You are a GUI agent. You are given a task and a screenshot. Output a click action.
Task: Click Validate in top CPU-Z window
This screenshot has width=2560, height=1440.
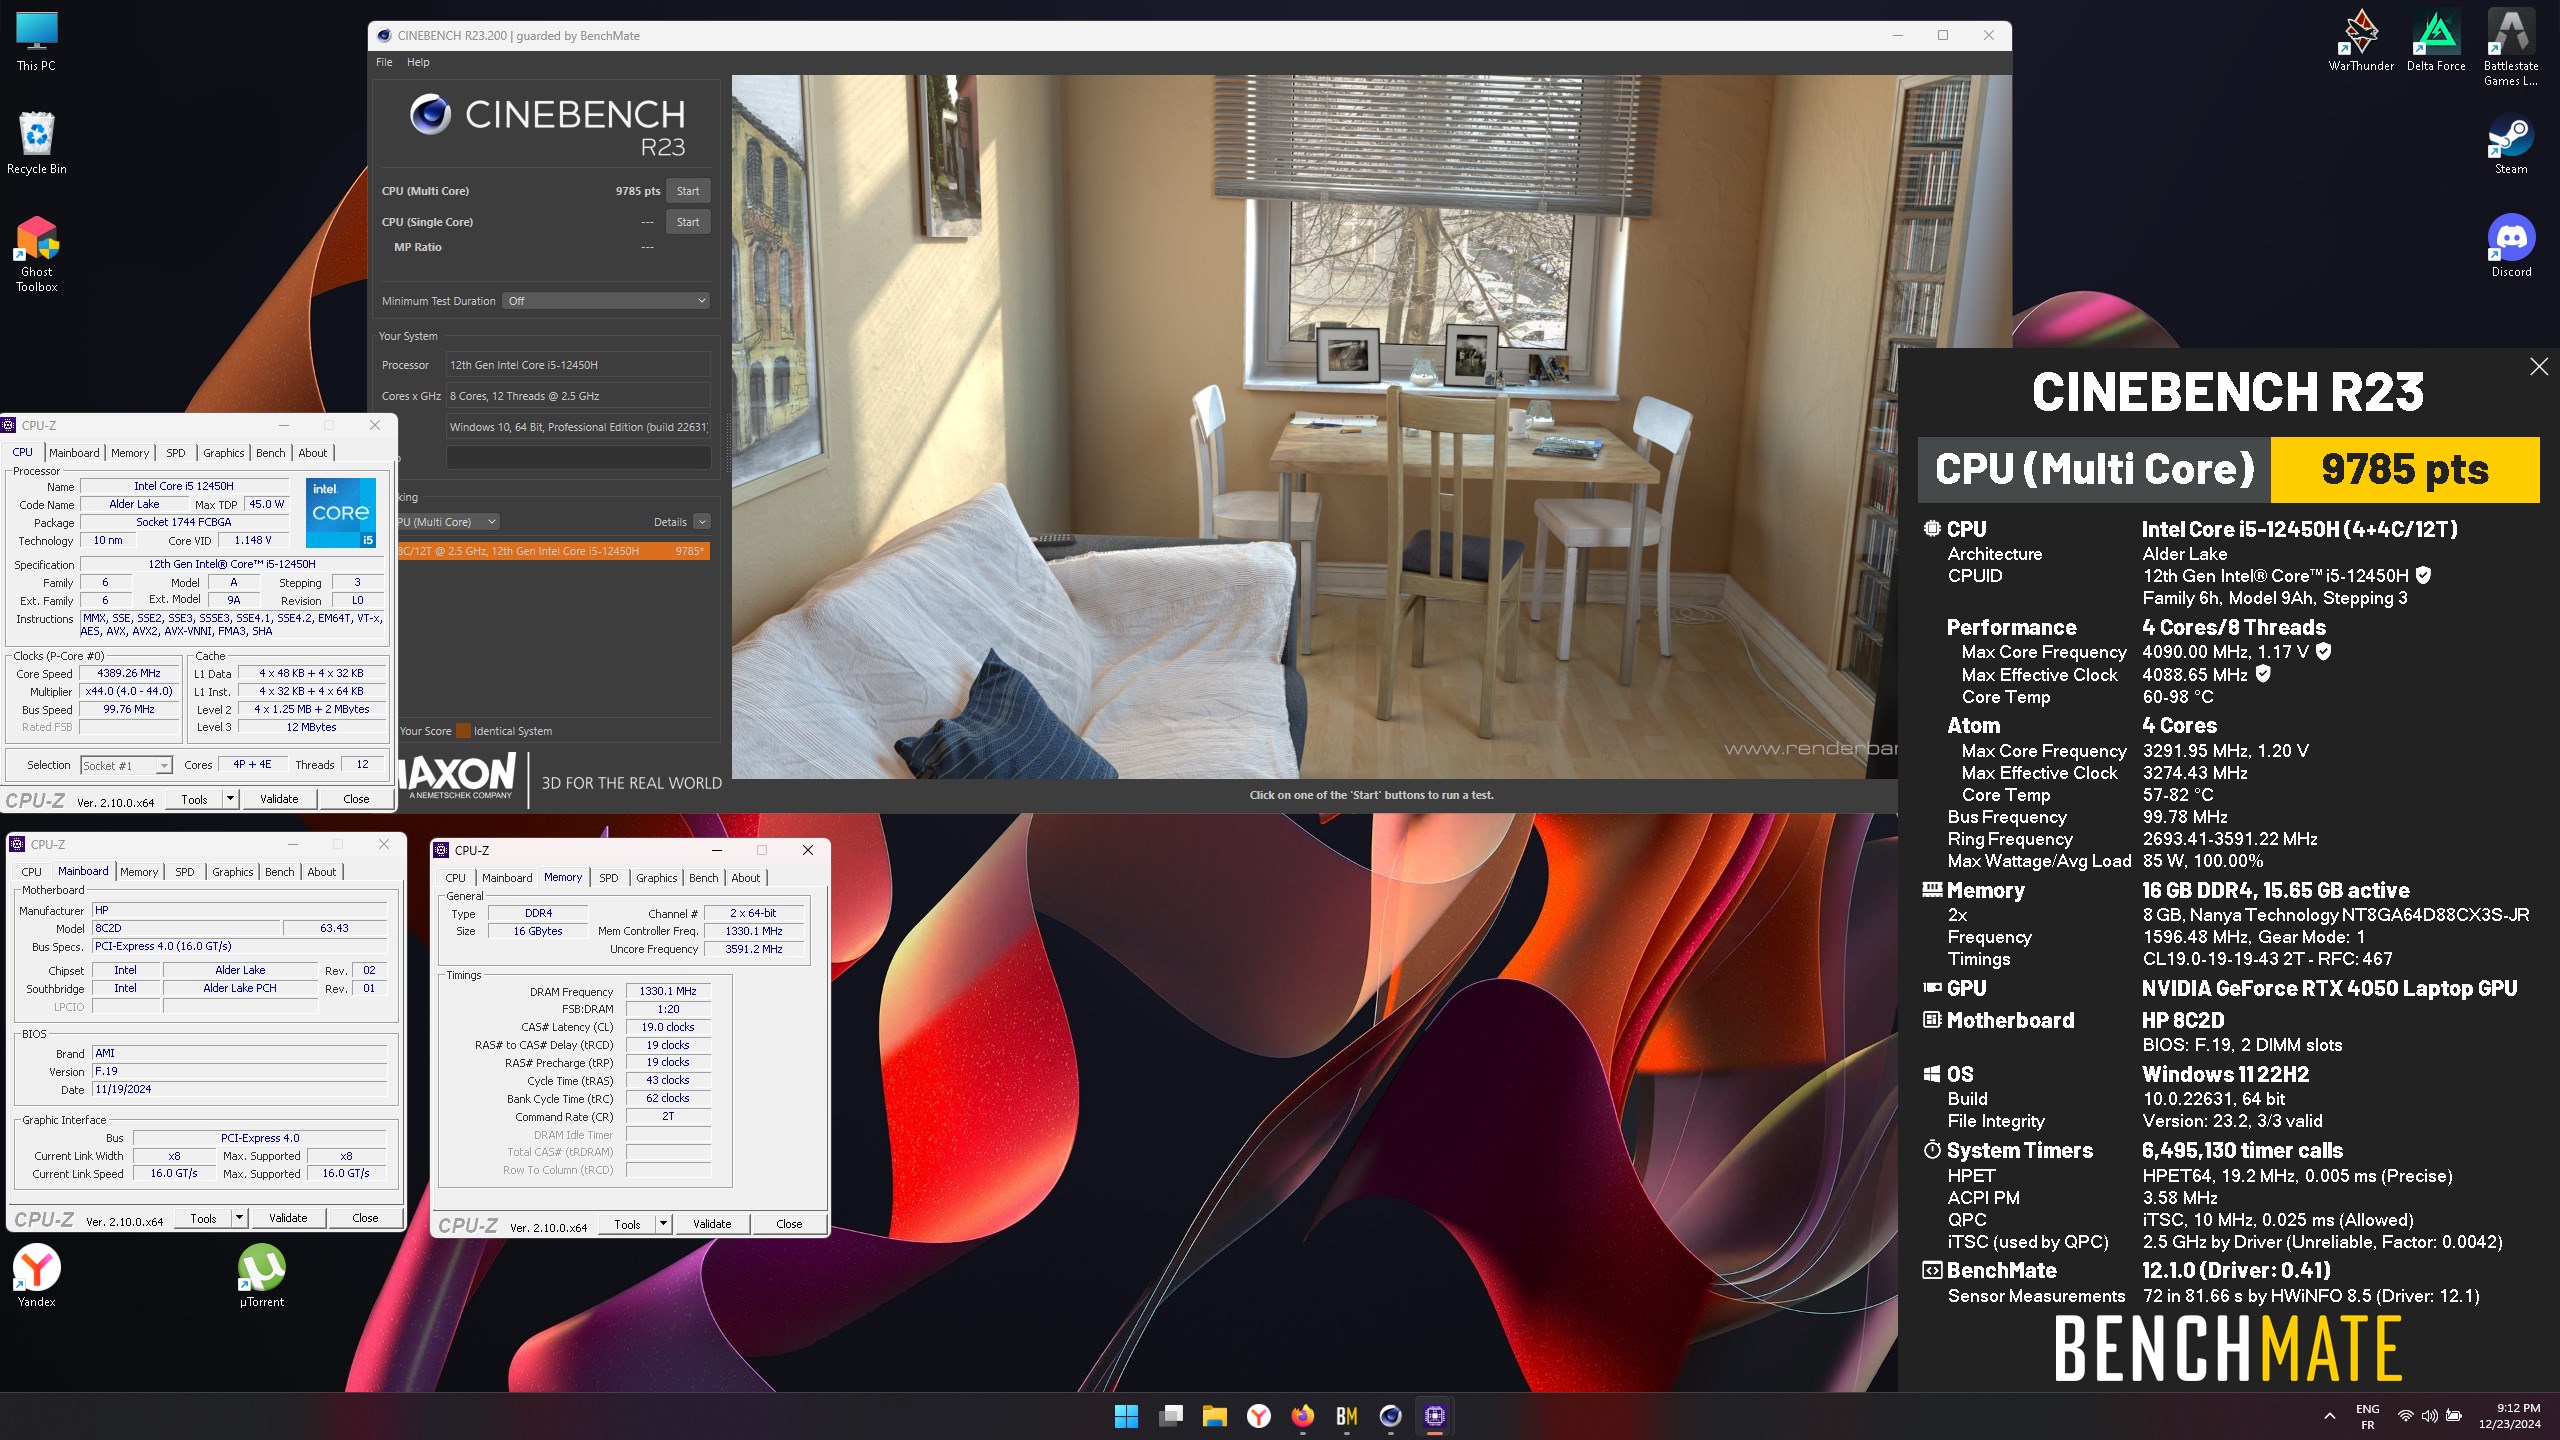coord(279,799)
